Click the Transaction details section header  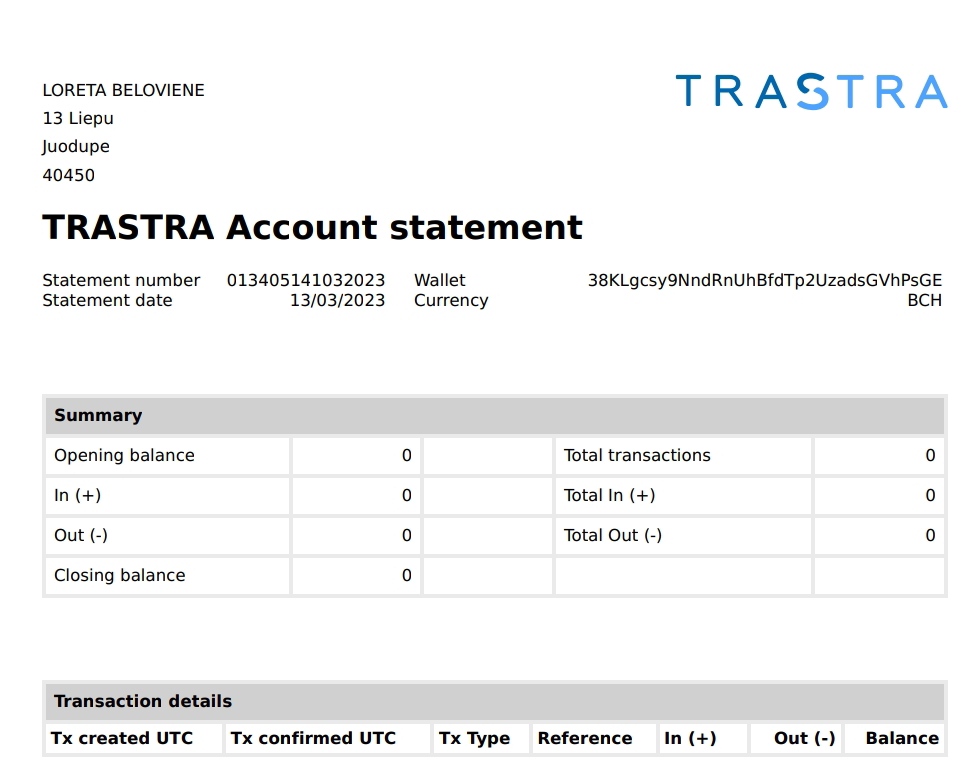494,701
